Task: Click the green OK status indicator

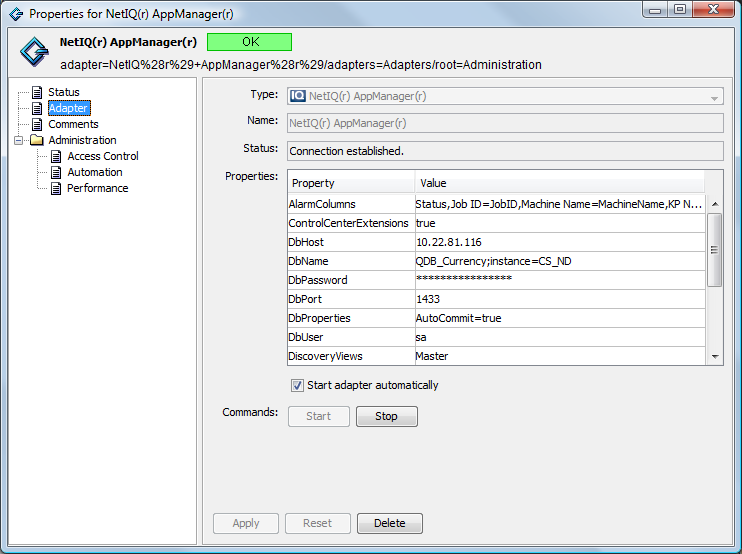Action: pos(249,42)
